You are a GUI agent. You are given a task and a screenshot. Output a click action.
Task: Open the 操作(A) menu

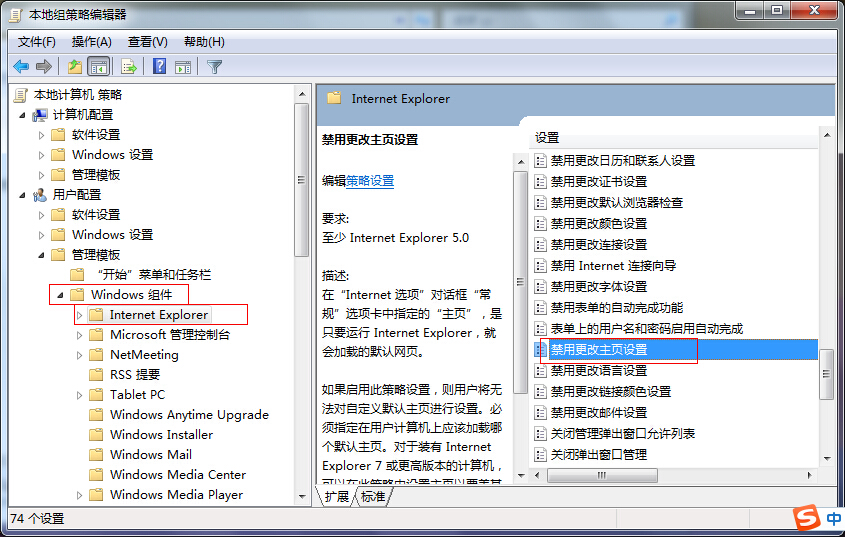91,41
